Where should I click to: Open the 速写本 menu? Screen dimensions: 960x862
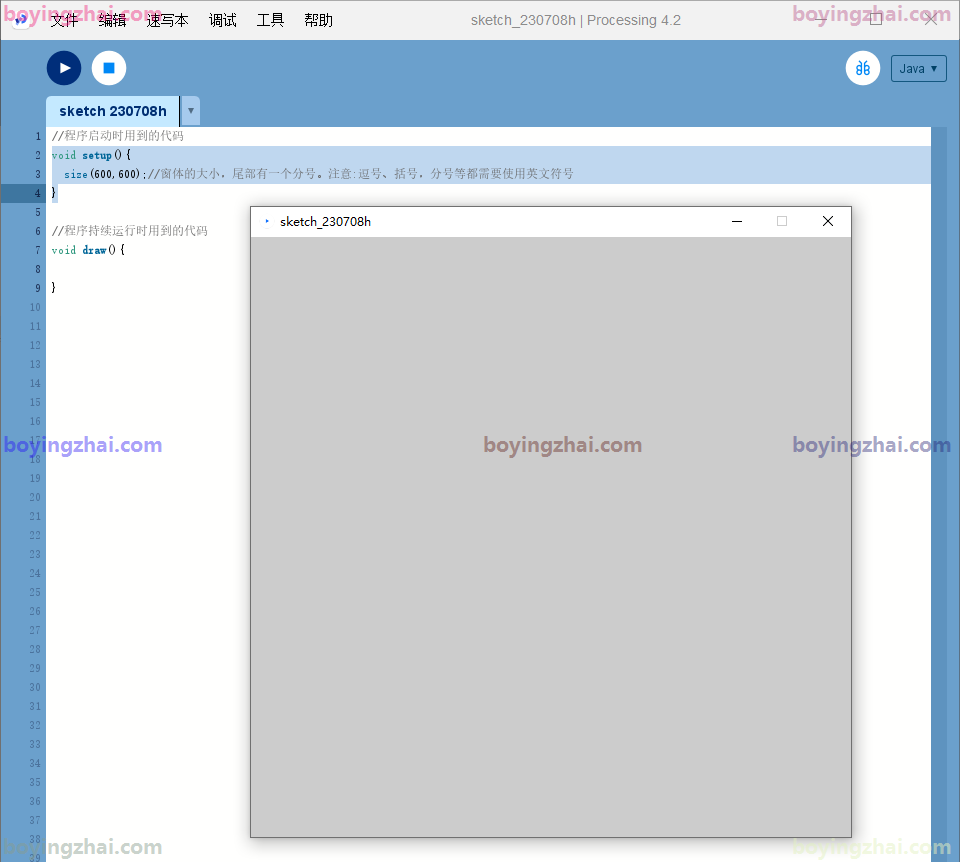click(x=167, y=20)
